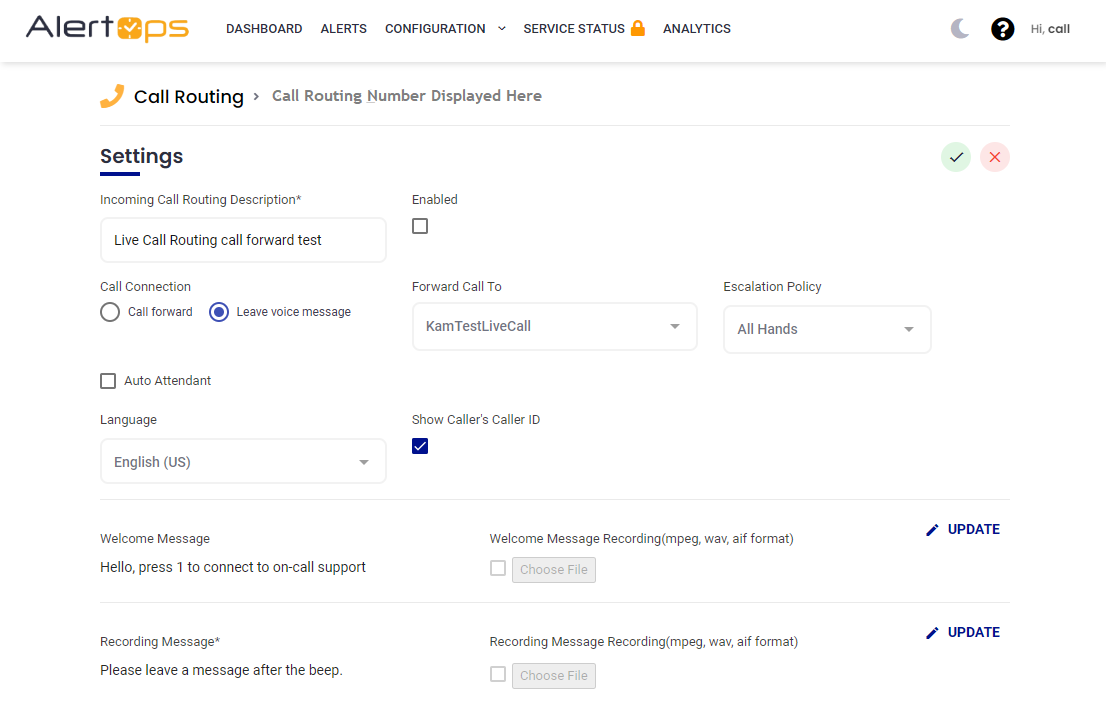1106x717 pixels.
Task: Open the Language dropdown
Action: click(x=243, y=462)
